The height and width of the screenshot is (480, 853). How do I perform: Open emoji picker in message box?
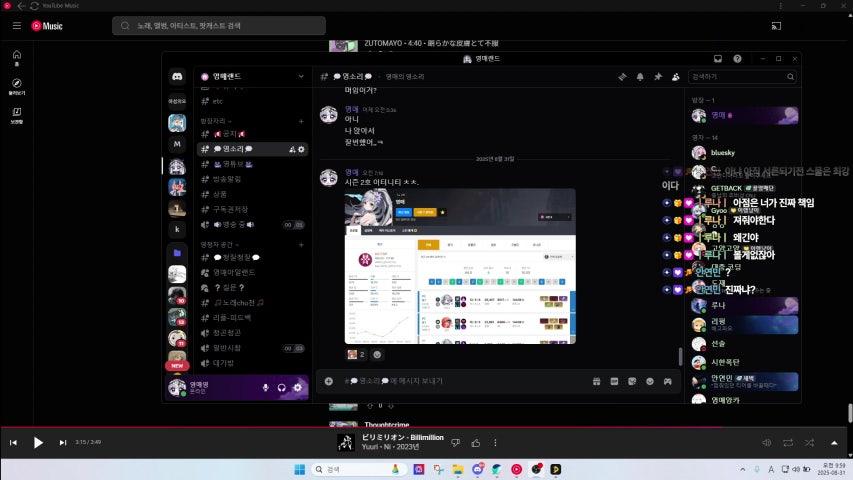click(x=650, y=381)
